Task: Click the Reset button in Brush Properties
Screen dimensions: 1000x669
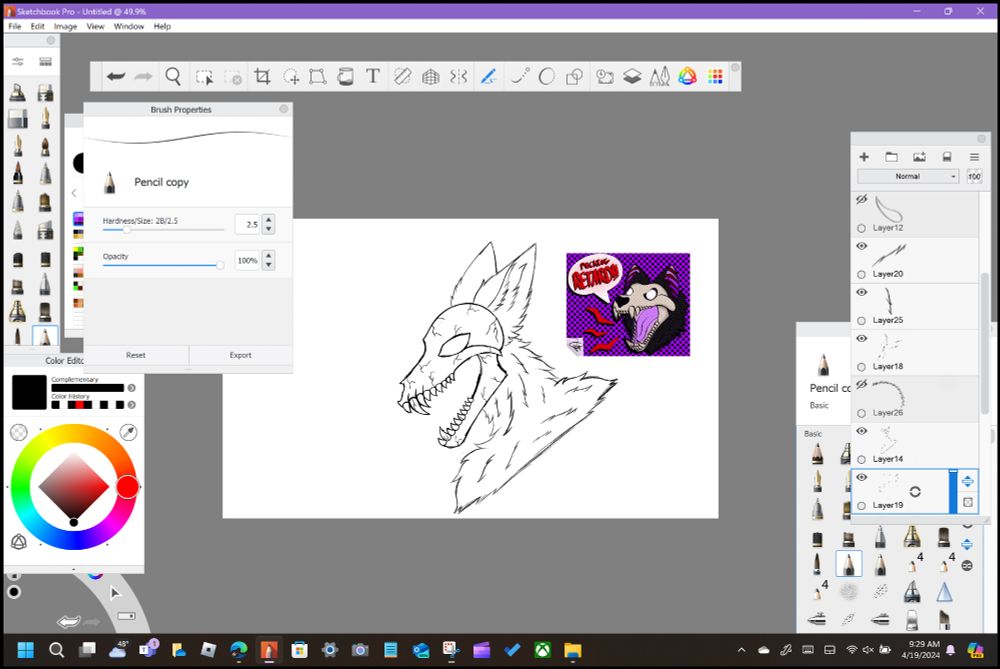Action: tap(136, 355)
